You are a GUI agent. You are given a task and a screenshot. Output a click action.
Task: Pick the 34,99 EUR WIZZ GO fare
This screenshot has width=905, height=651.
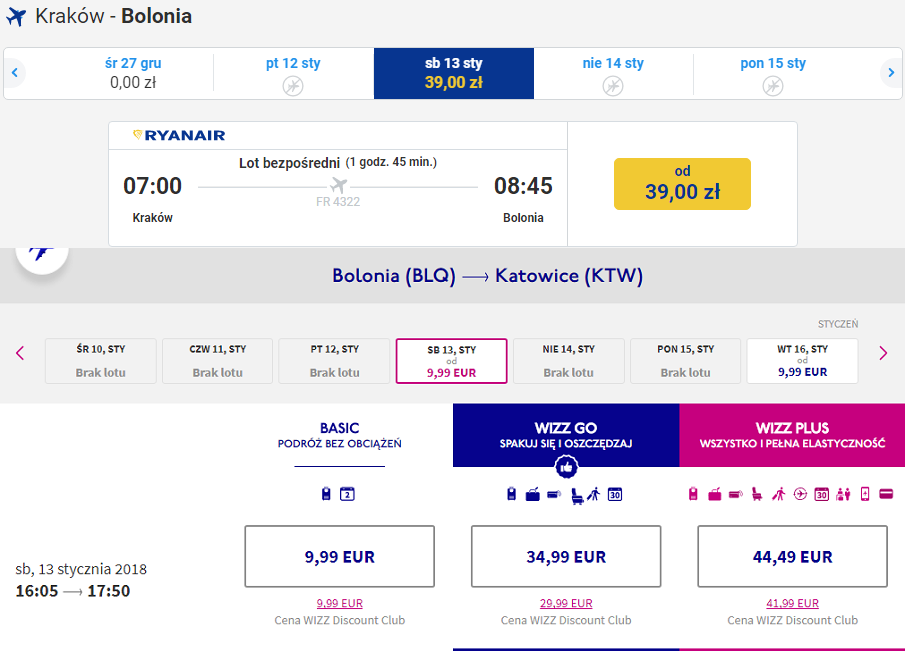[x=566, y=556]
